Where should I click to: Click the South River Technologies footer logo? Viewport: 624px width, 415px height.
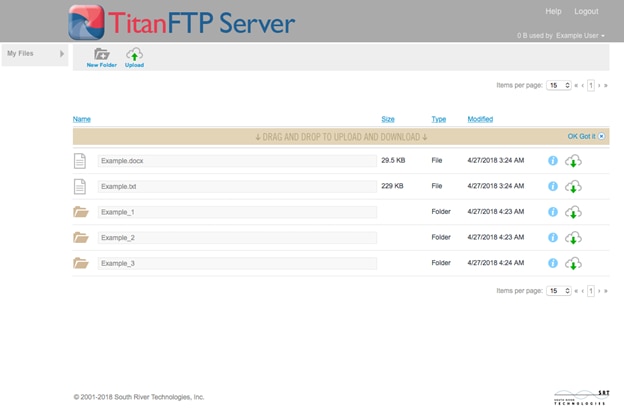coord(581,397)
